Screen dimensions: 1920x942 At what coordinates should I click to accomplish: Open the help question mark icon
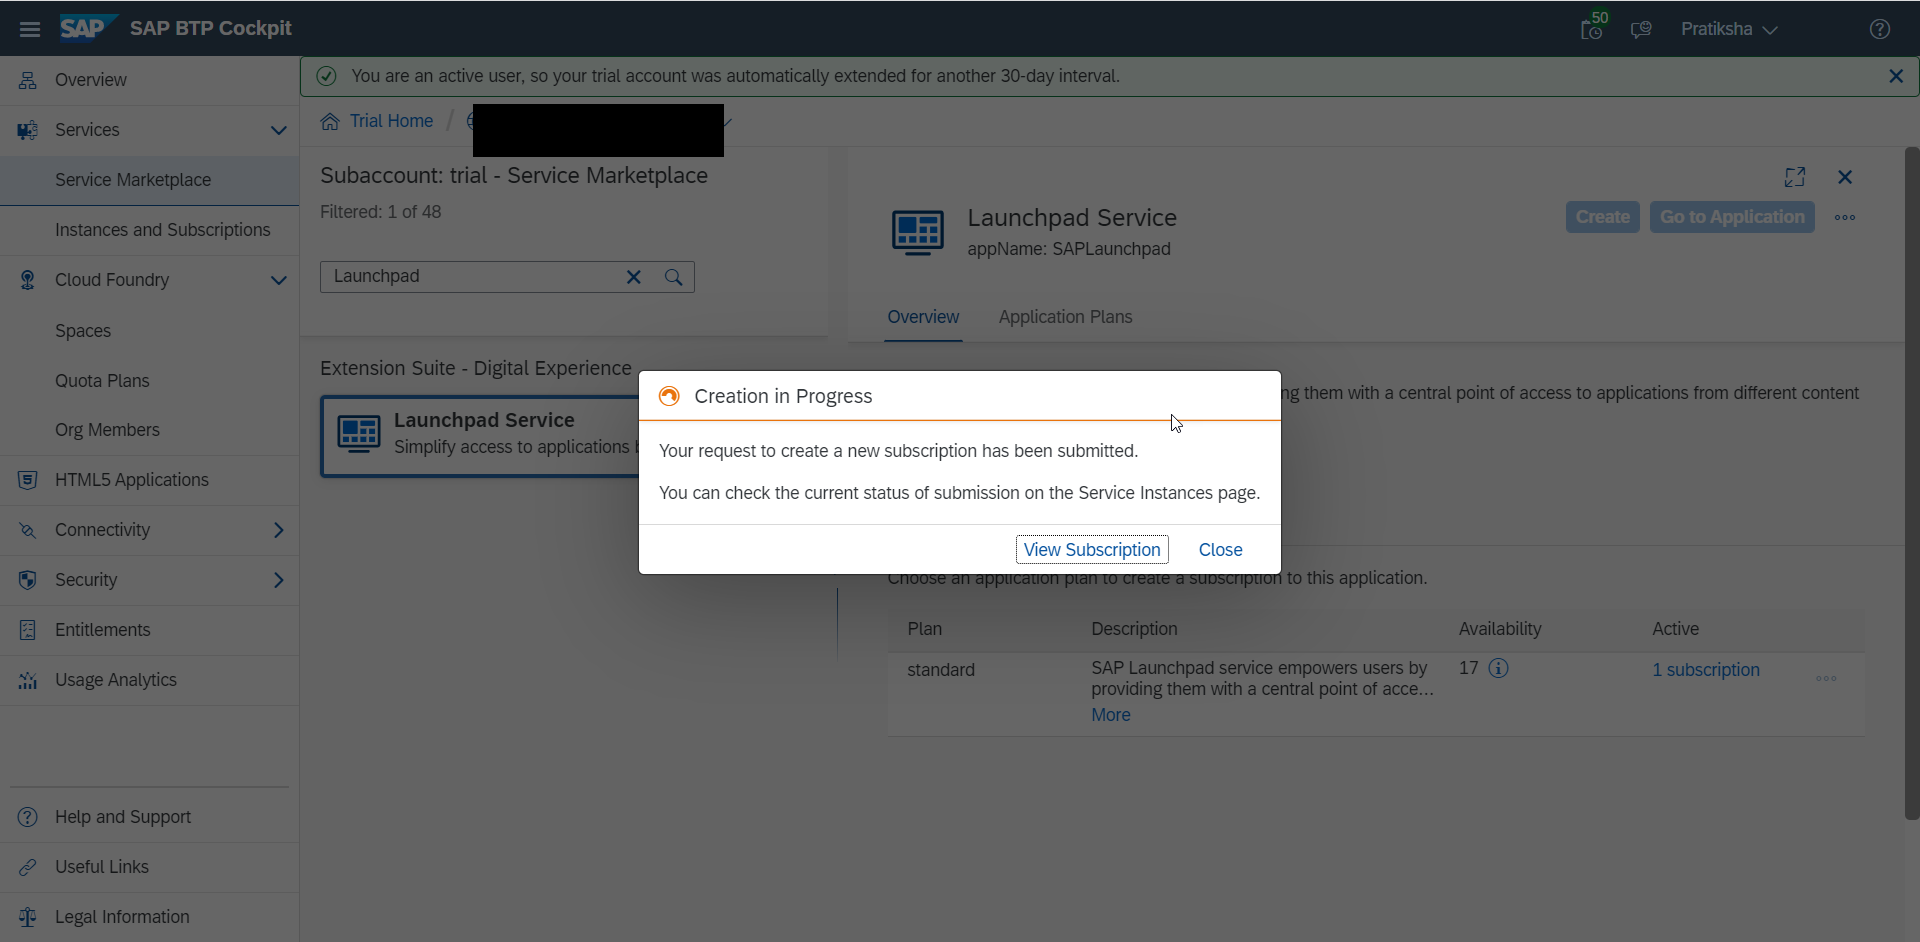click(1879, 29)
